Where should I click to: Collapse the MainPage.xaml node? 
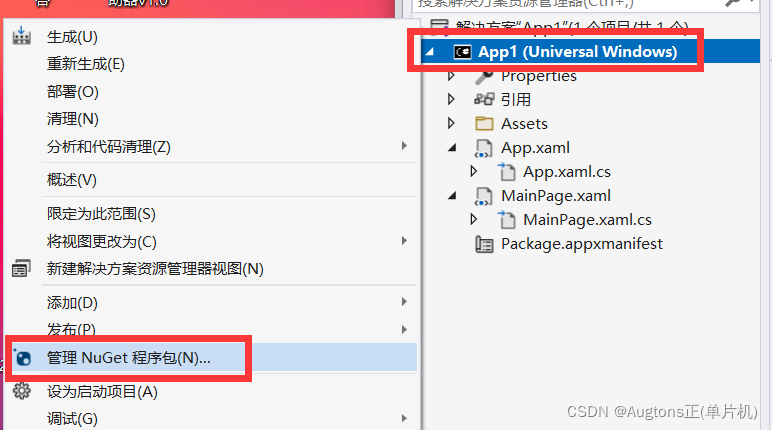[x=452, y=196]
